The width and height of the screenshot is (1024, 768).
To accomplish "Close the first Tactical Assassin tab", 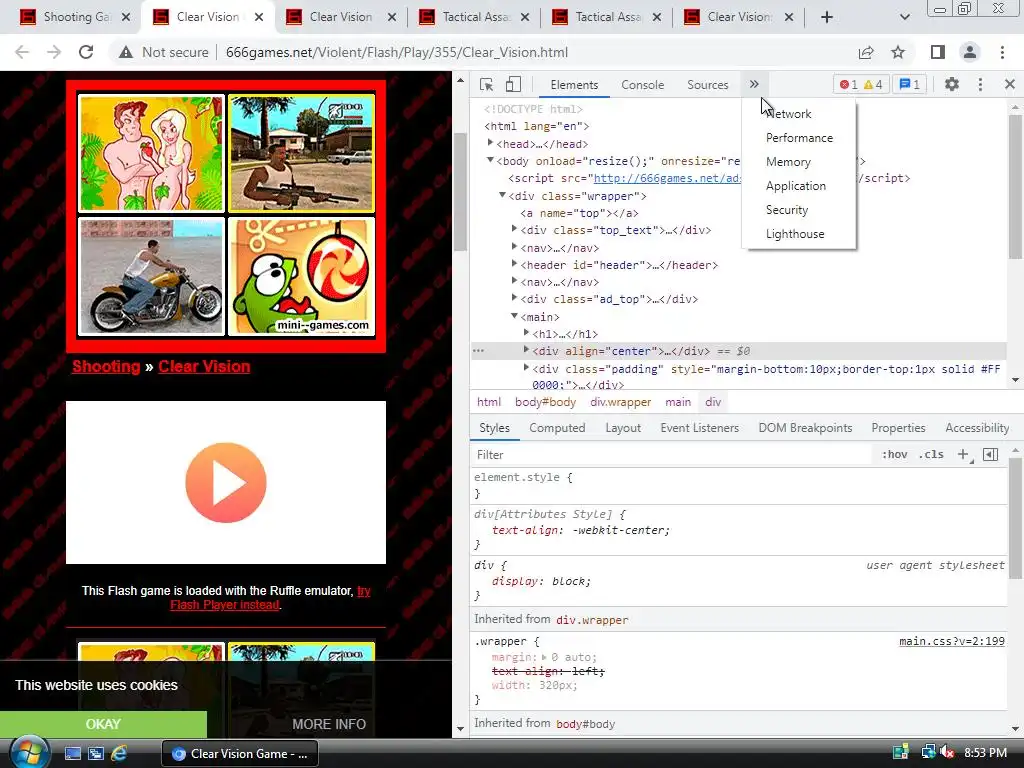I will [525, 17].
